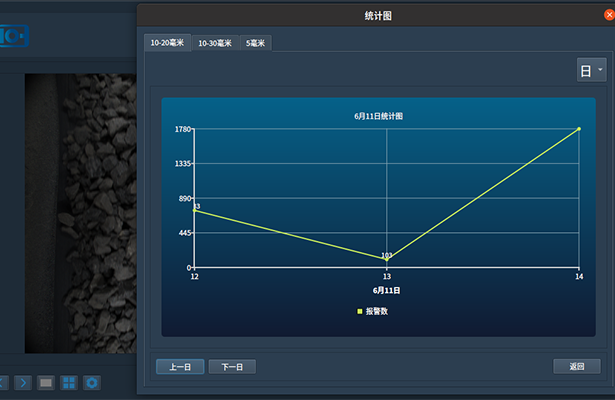Screen dimensions: 615x400
Task: Click the 下一日 button
Action: (x=232, y=367)
